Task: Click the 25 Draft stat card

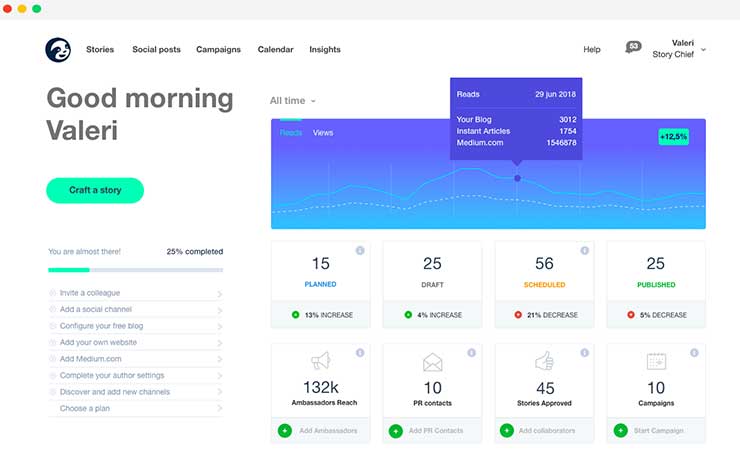Action: [x=432, y=284]
